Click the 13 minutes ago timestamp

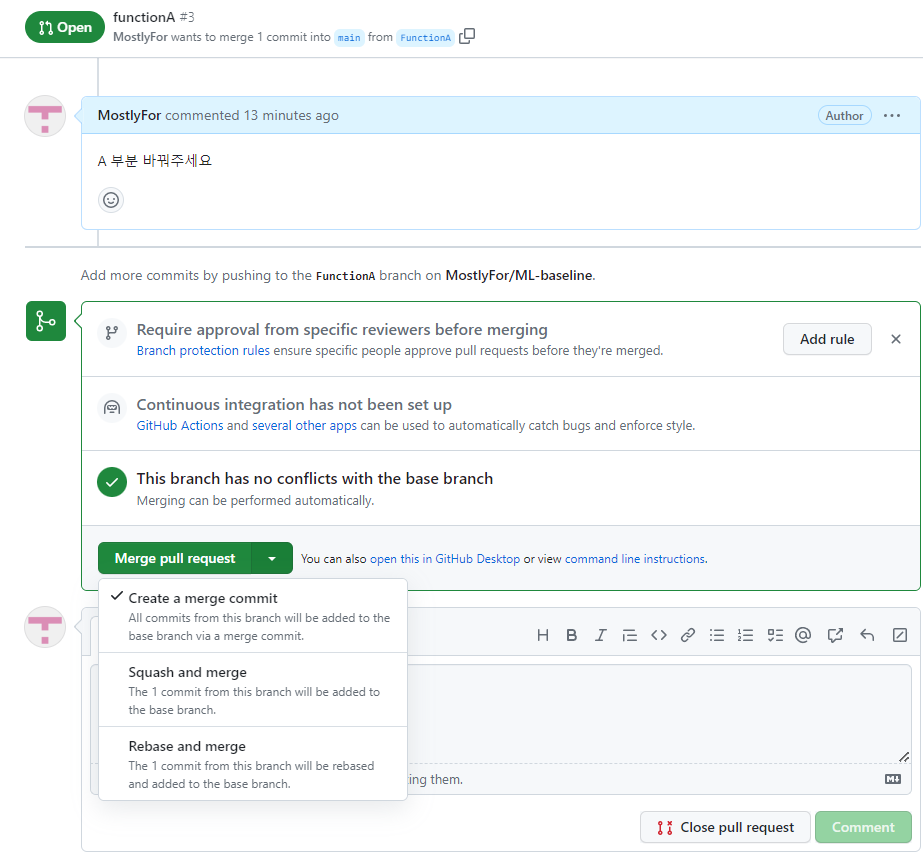291,115
